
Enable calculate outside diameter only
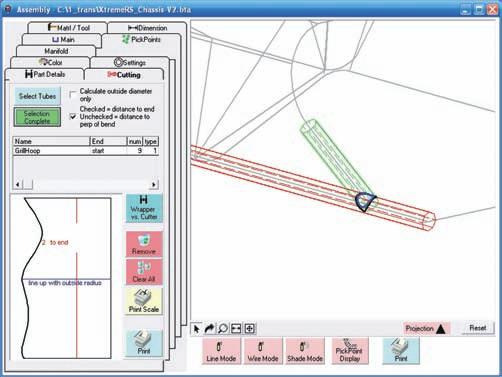[x=73, y=95]
